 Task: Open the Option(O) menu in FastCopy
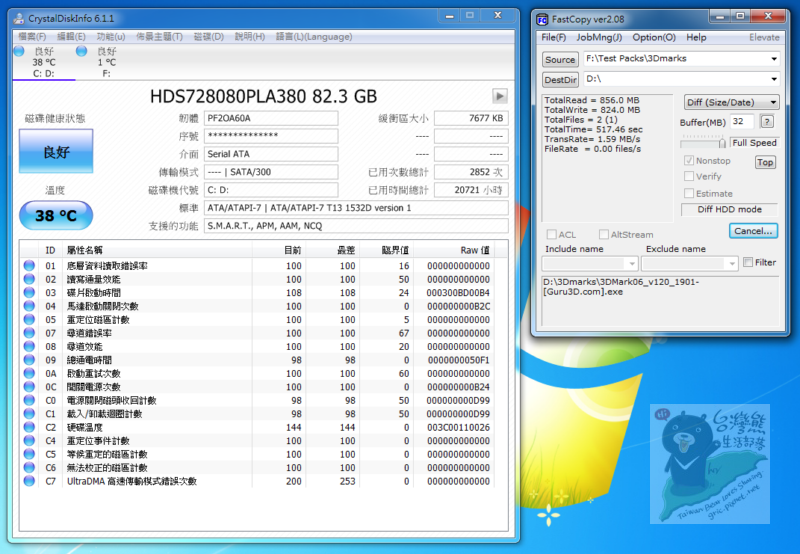(654, 37)
